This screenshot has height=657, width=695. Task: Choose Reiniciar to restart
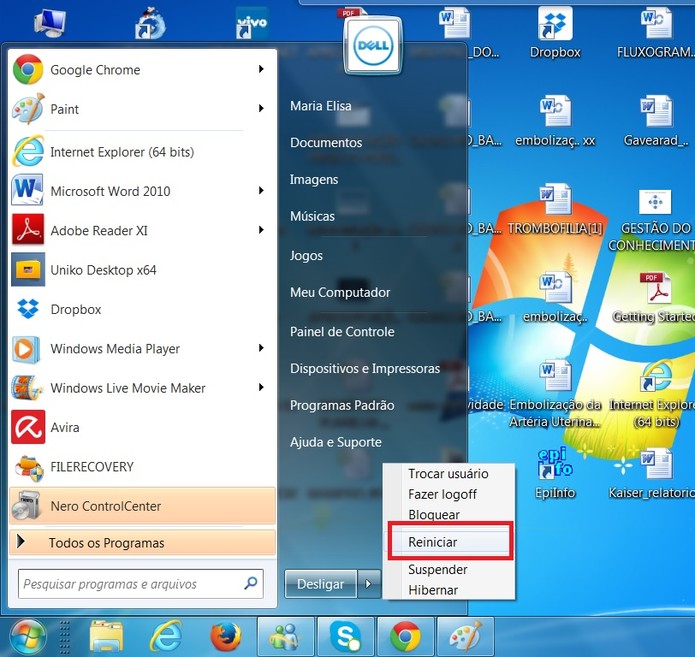coord(450,542)
